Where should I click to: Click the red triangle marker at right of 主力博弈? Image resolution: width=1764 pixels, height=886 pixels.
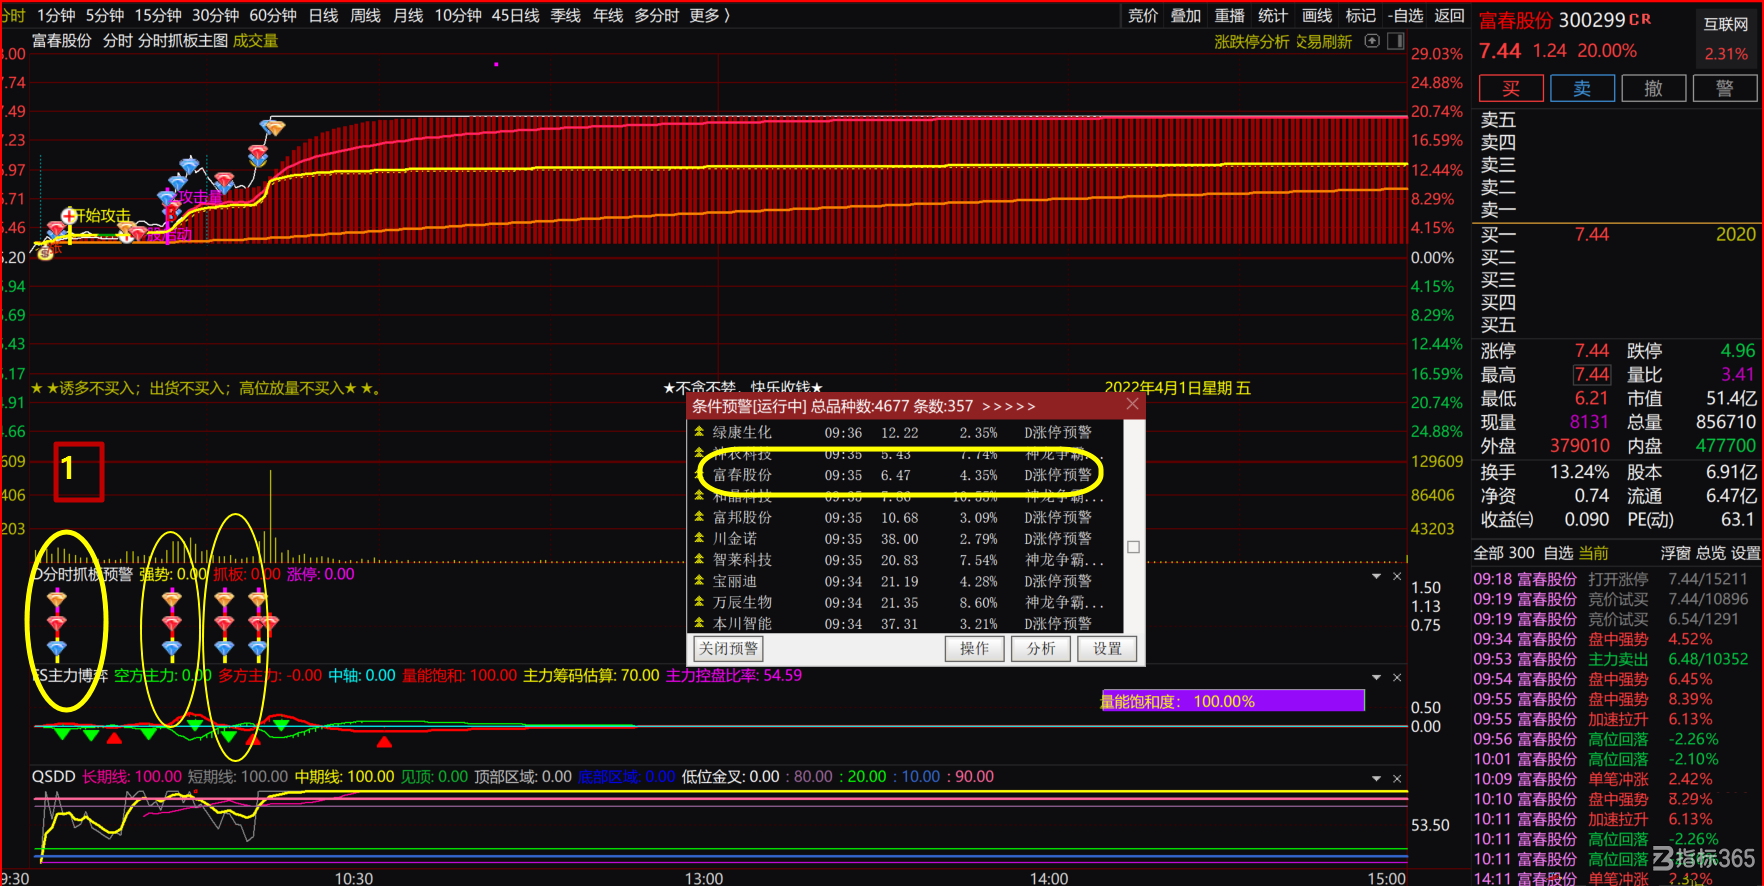(x=384, y=741)
